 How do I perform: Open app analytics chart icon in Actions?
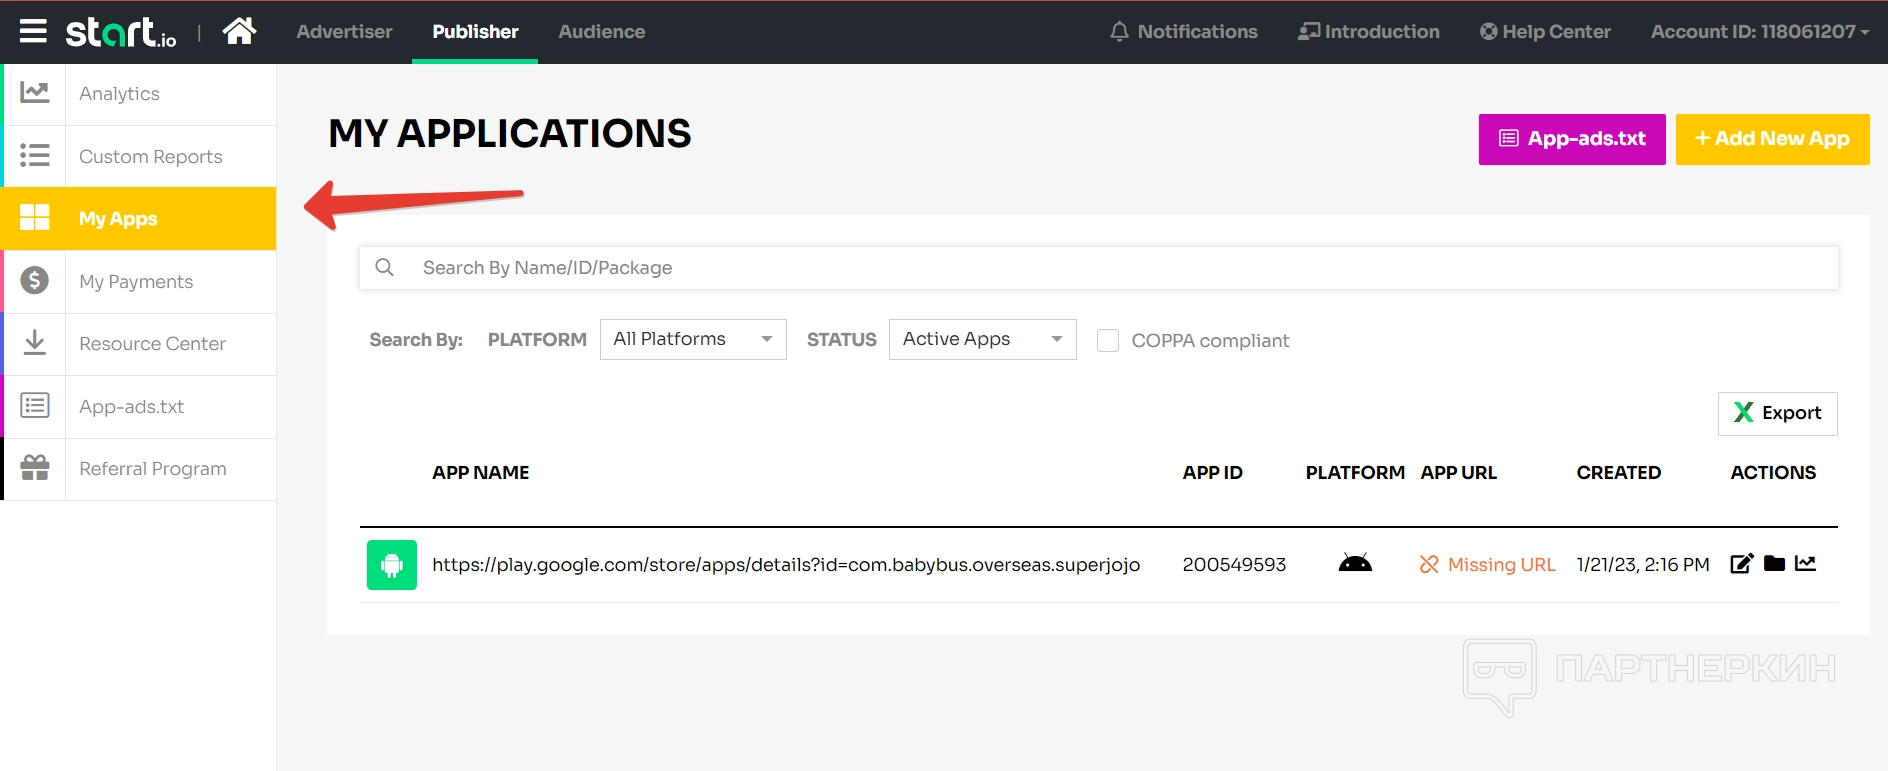(x=1805, y=564)
